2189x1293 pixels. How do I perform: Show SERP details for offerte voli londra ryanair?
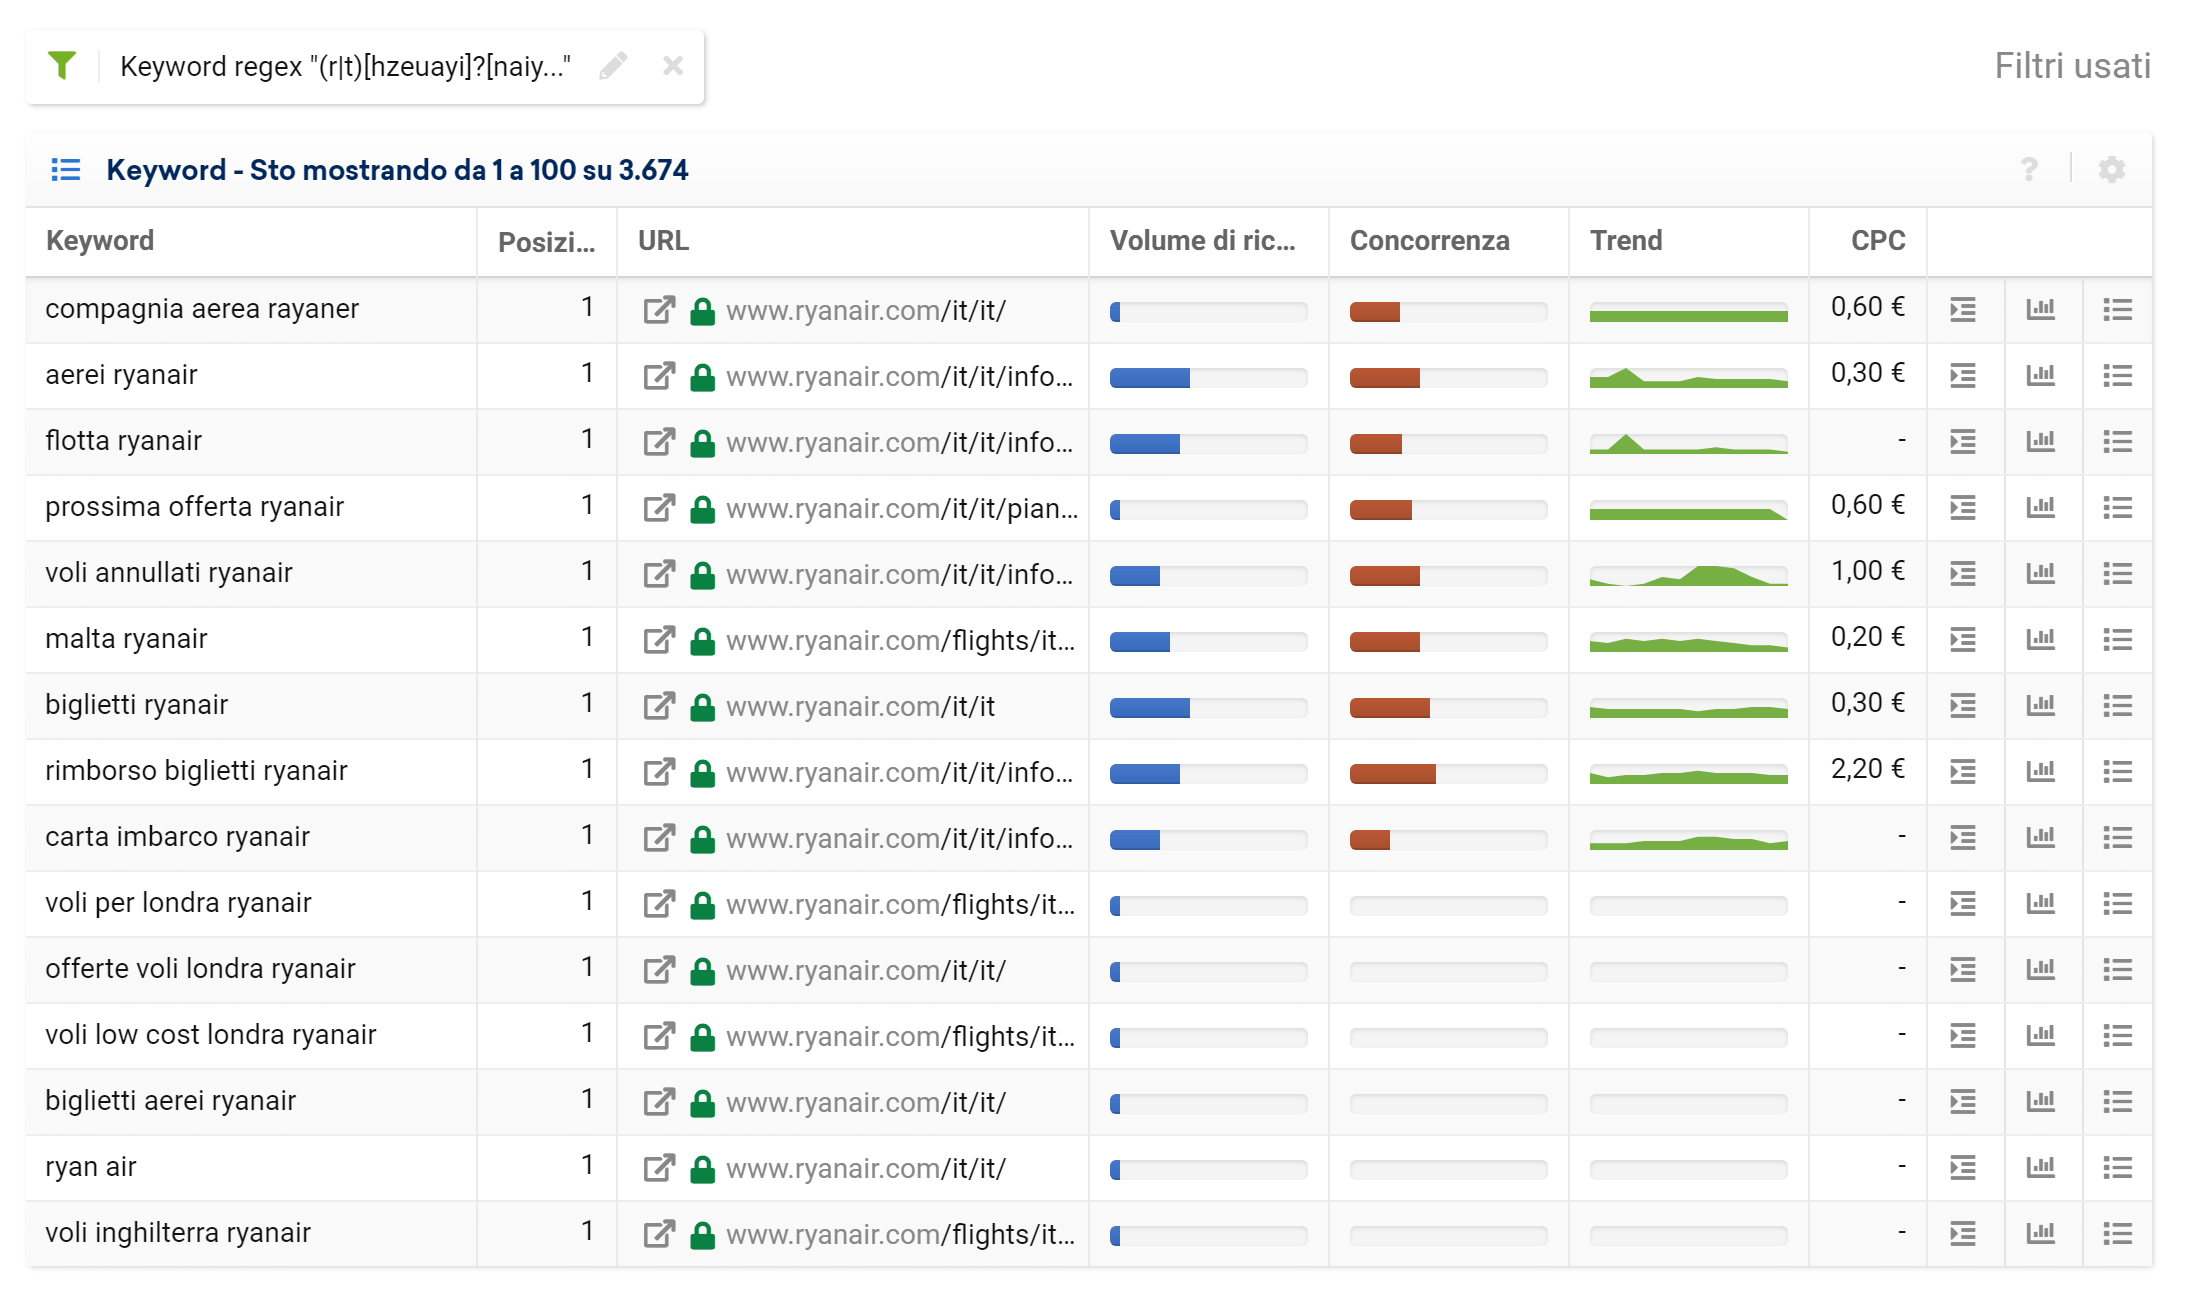point(1963,970)
